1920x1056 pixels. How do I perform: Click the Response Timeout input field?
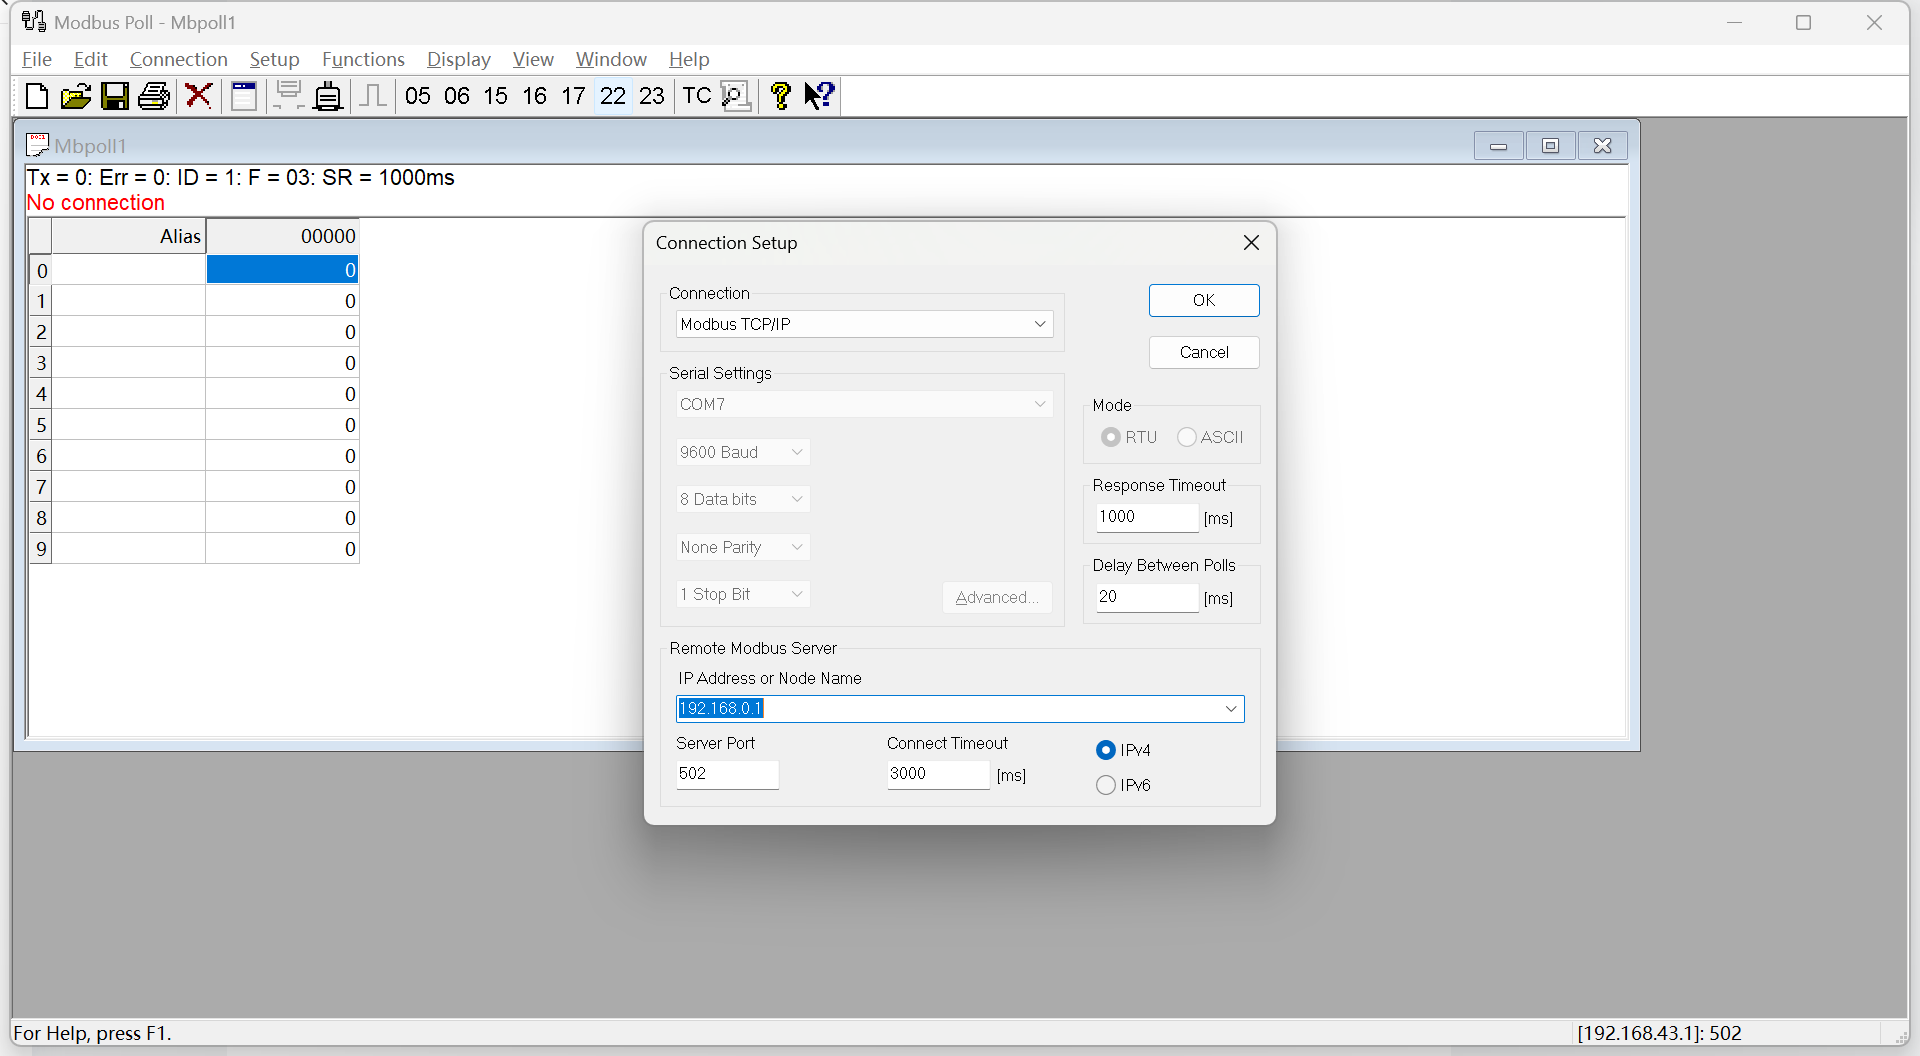1147,517
